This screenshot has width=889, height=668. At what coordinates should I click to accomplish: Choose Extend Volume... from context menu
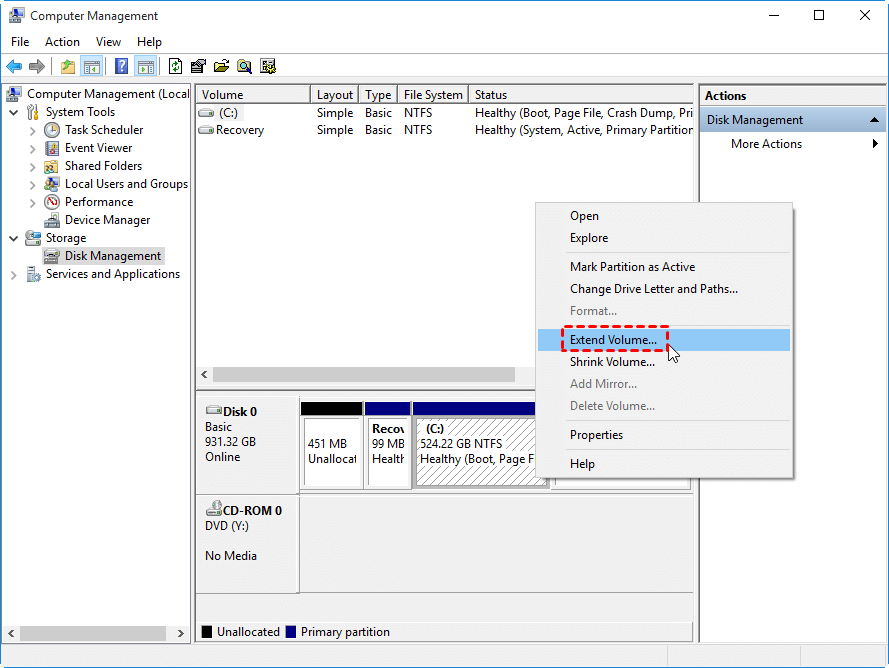[663, 340]
